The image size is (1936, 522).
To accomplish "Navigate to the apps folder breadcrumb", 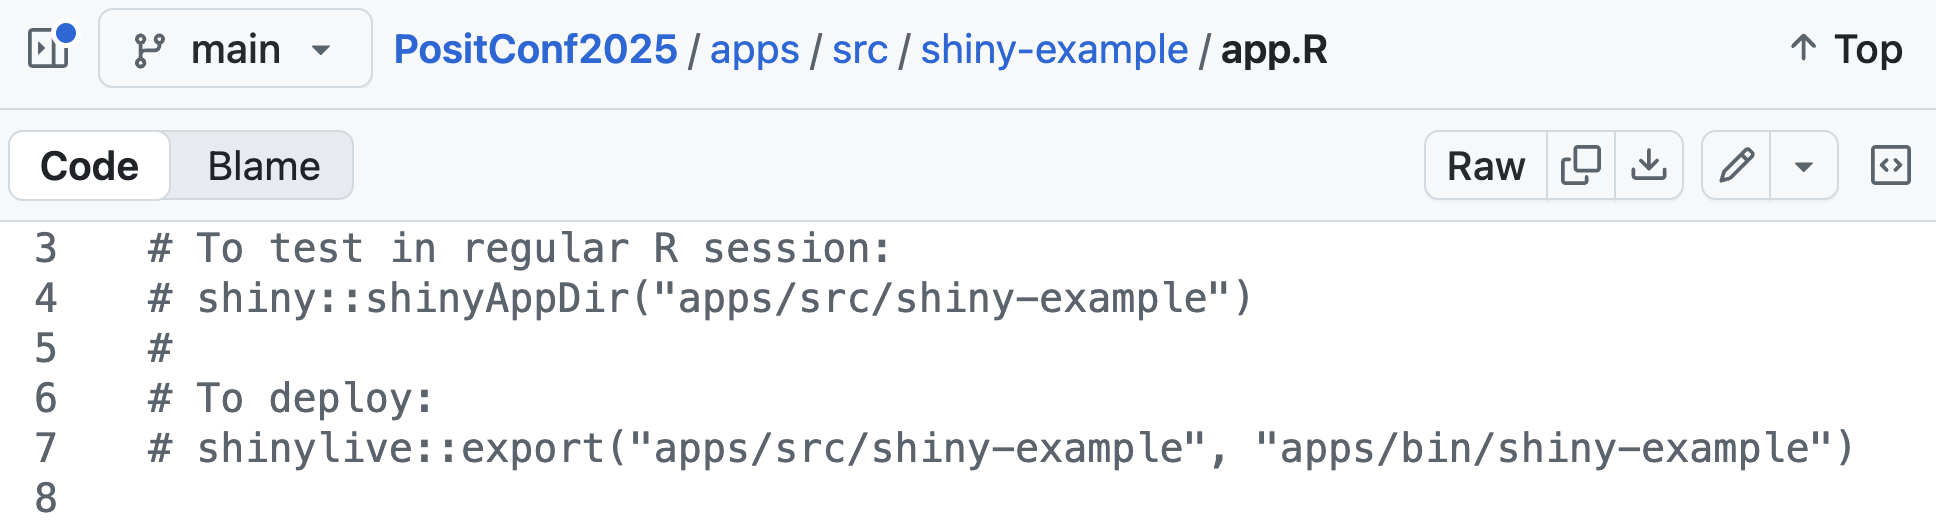I will pos(754,49).
